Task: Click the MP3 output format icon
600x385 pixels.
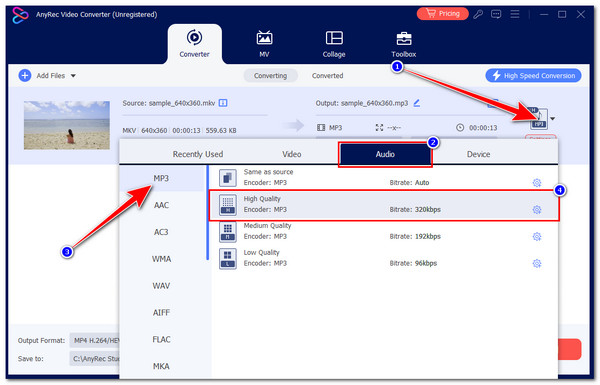Action: click(539, 119)
